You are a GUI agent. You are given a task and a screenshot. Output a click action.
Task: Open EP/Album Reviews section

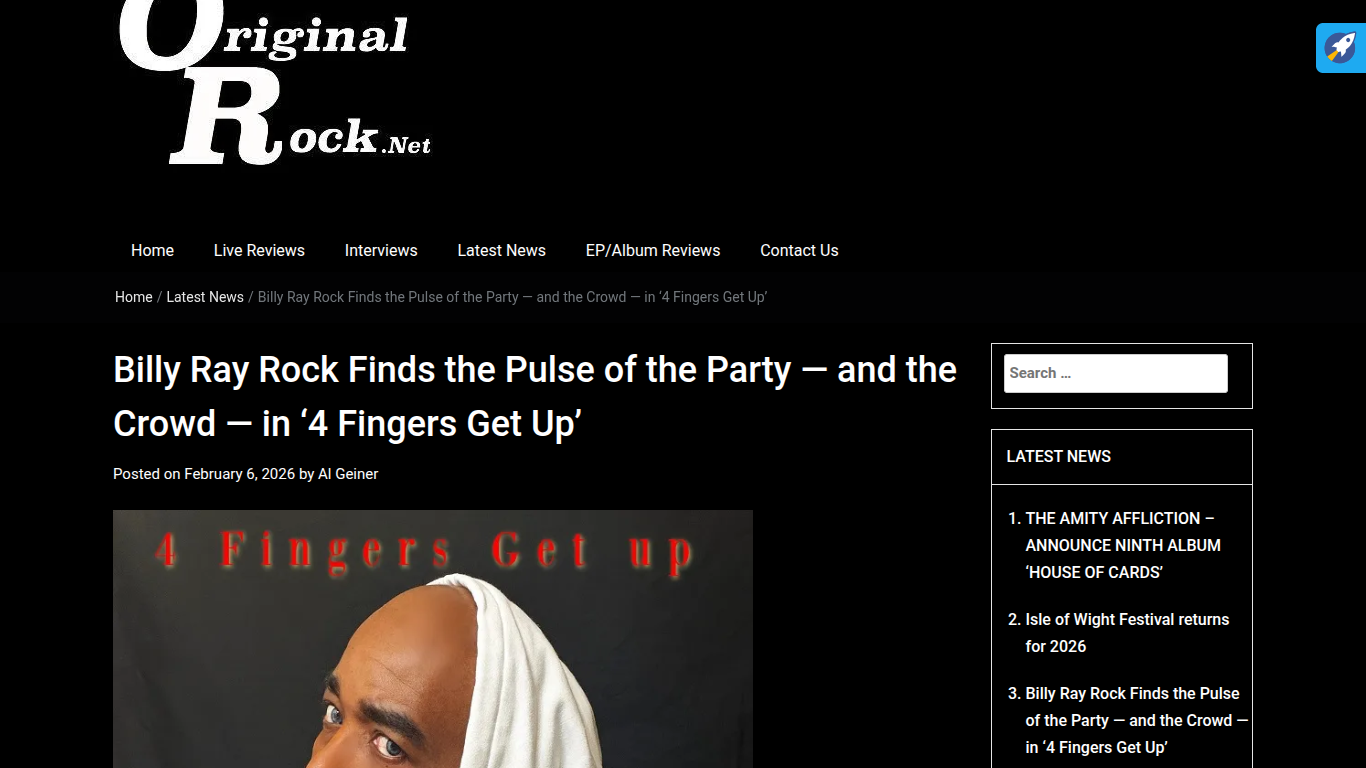[653, 250]
